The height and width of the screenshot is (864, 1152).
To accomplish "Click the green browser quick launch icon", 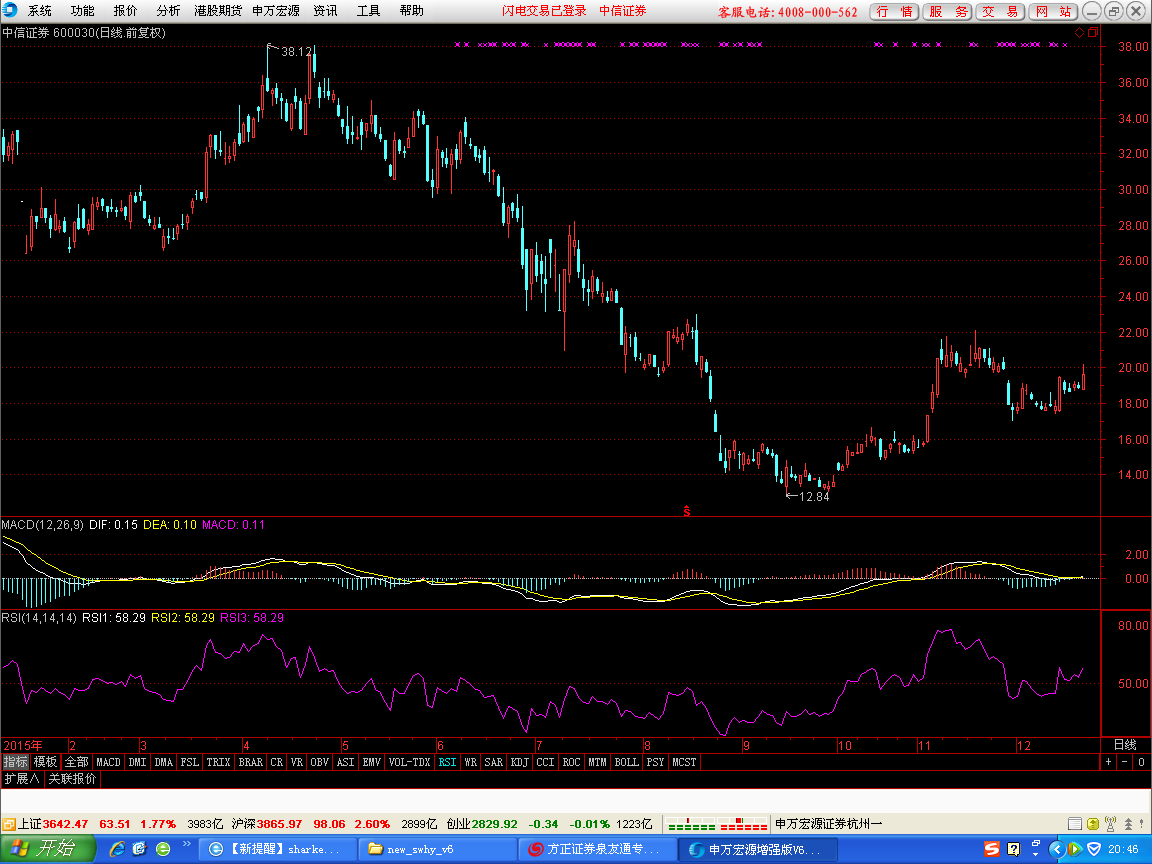I will (x=163, y=849).
